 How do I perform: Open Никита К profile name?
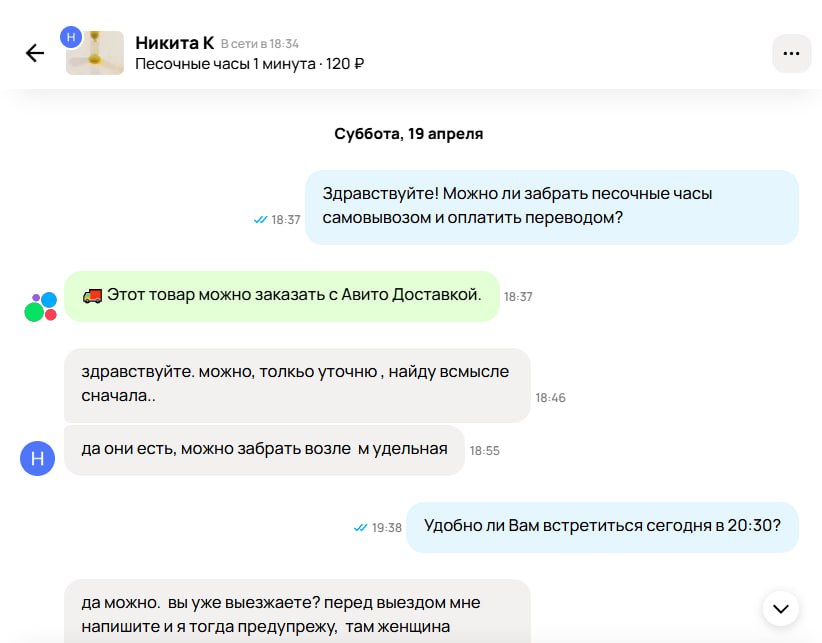point(175,42)
